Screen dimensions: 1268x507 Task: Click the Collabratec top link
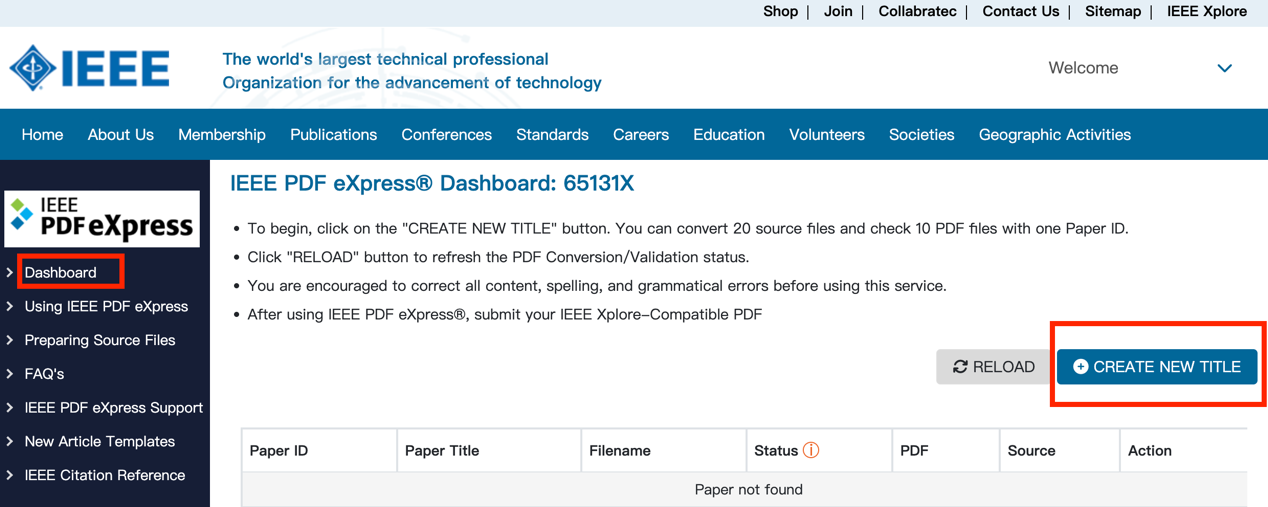click(917, 12)
